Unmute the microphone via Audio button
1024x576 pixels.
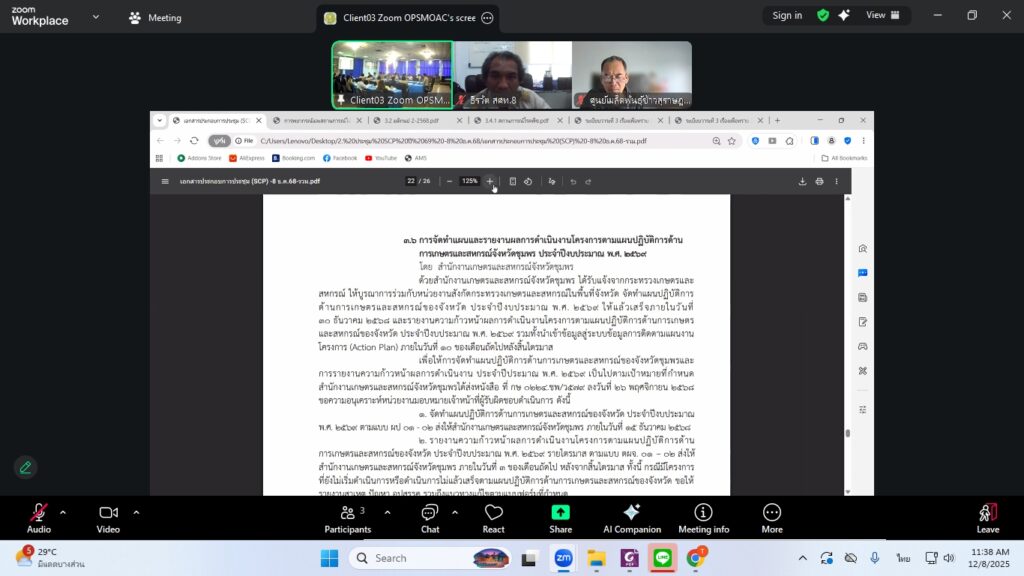point(39,517)
